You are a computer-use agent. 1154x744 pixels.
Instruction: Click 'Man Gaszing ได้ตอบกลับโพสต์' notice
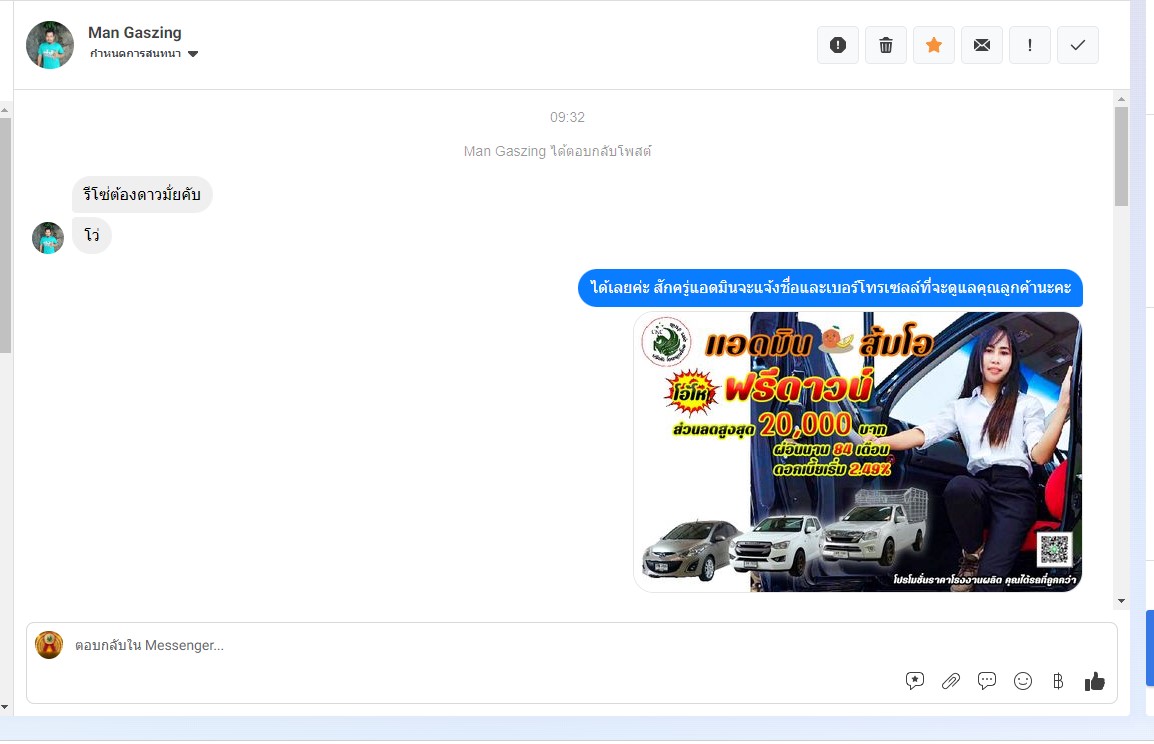tap(557, 151)
